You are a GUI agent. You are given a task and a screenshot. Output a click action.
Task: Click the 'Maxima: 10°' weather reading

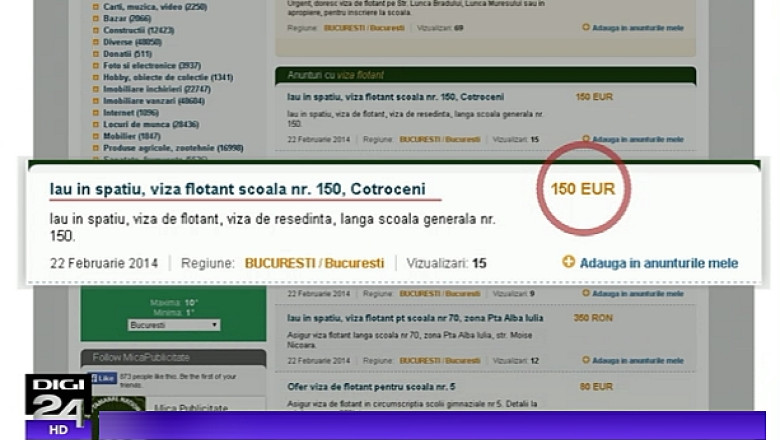tap(174, 303)
